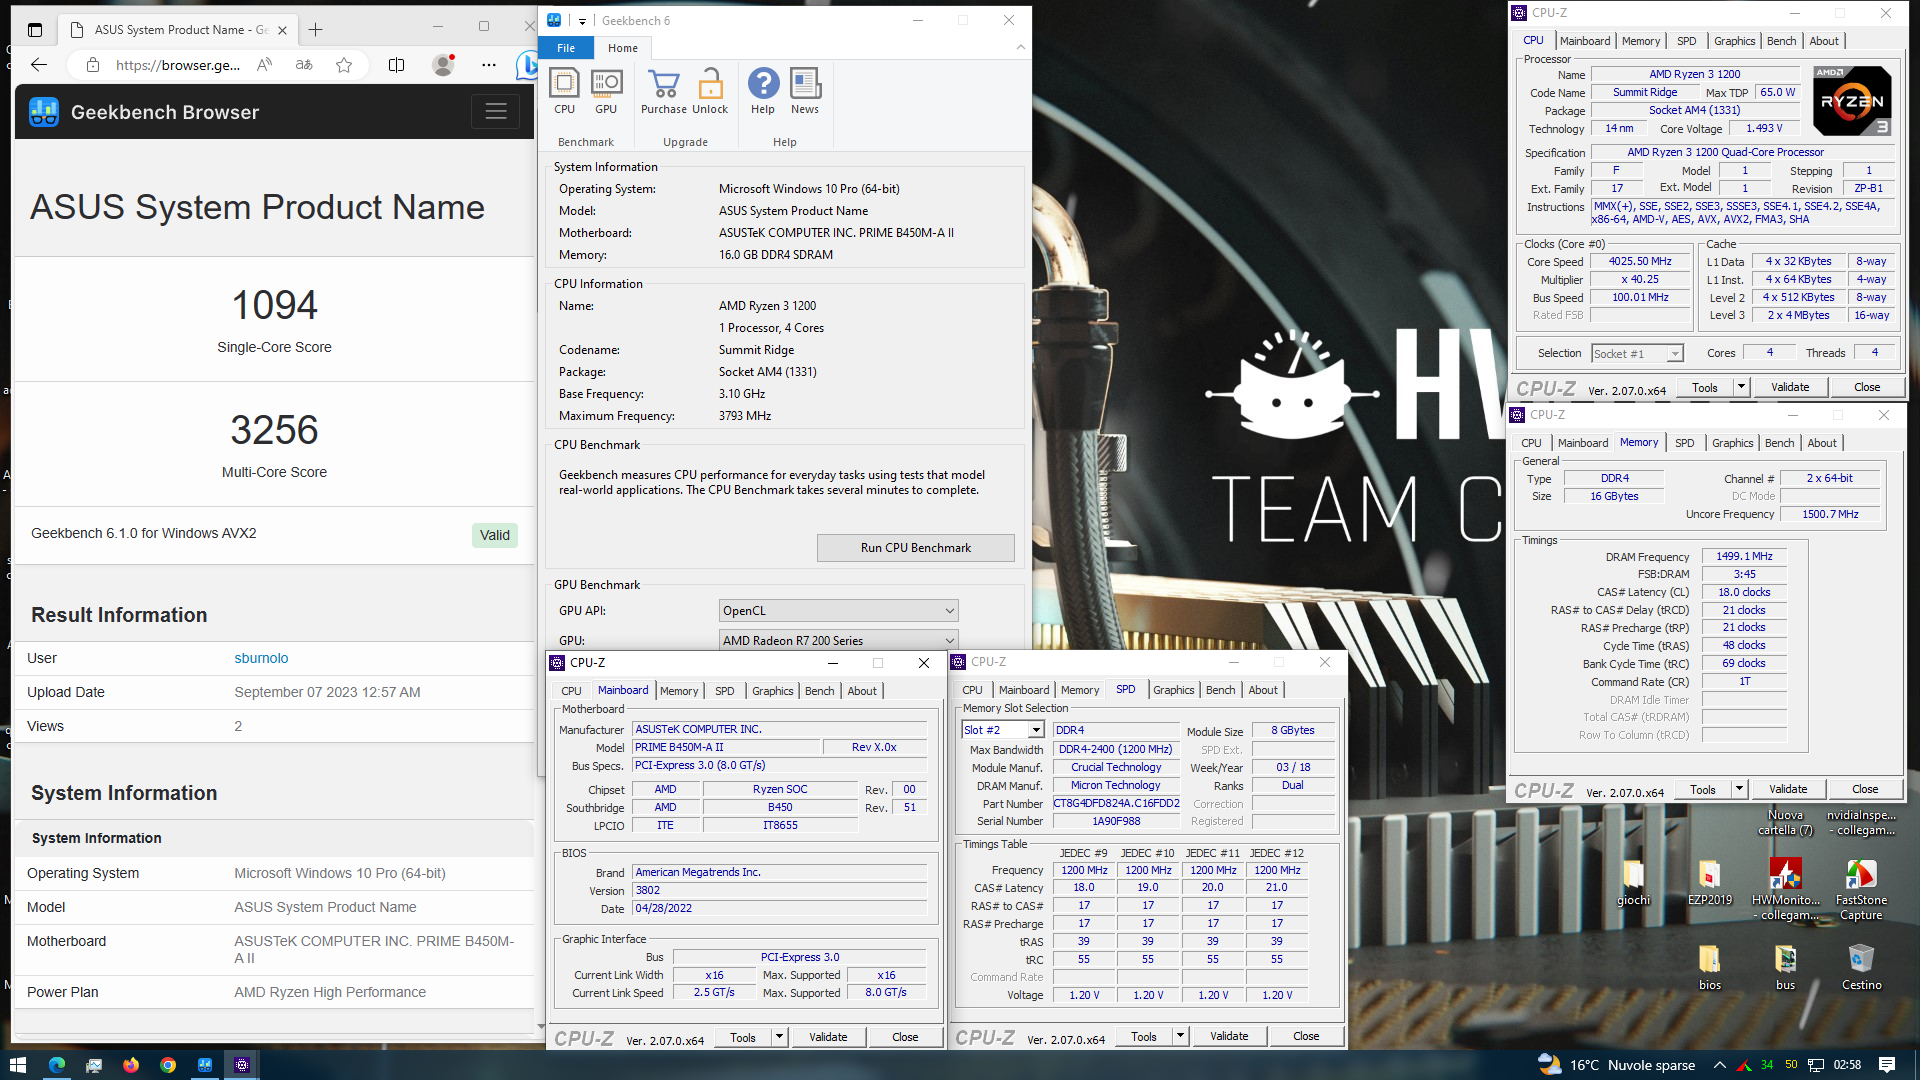This screenshot has width=1920, height=1080.
Task: Switch to Graphics tab in CPU-Z Memory window
Action: [x=1732, y=443]
